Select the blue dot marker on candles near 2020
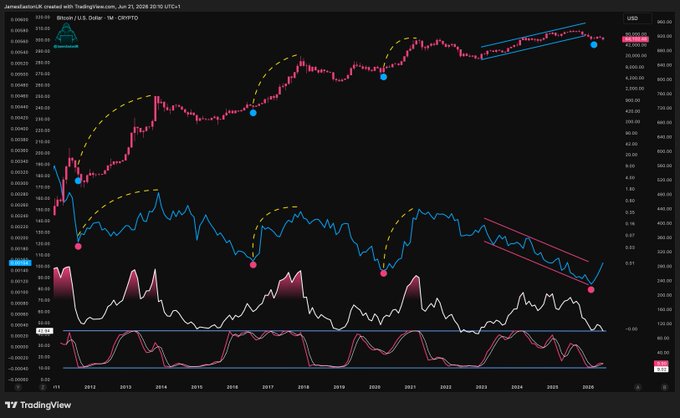 [x=383, y=77]
